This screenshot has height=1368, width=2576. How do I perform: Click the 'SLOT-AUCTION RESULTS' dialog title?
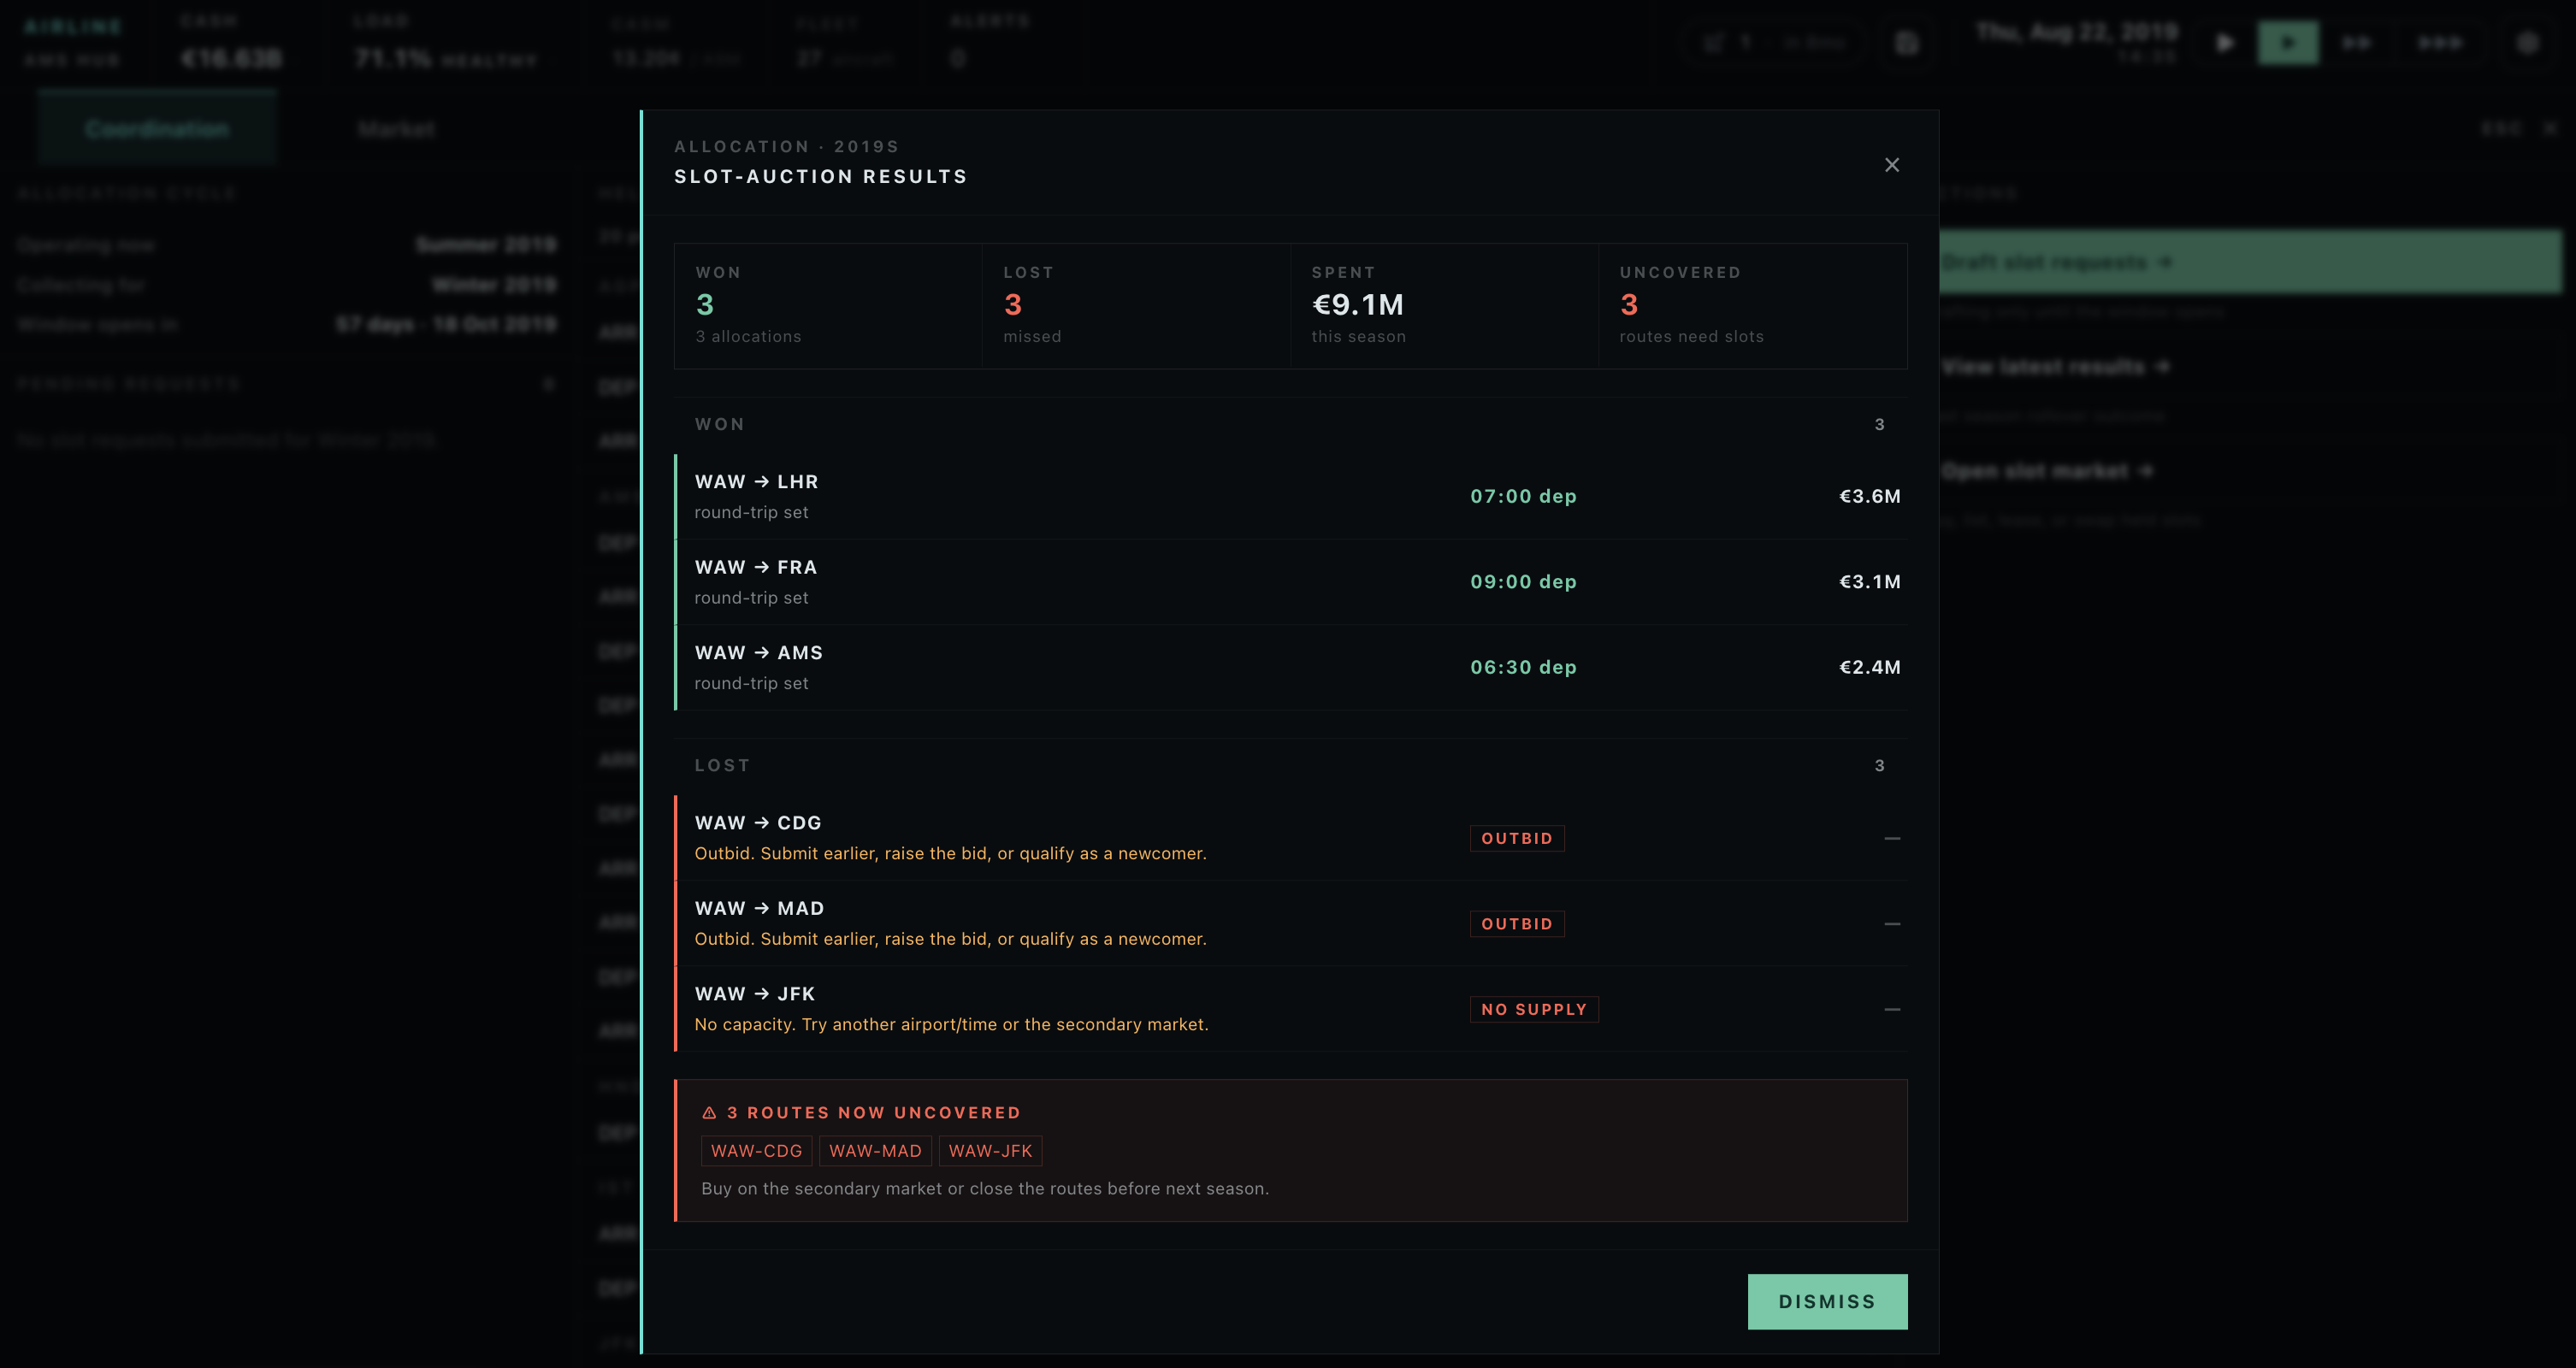pos(820,177)
